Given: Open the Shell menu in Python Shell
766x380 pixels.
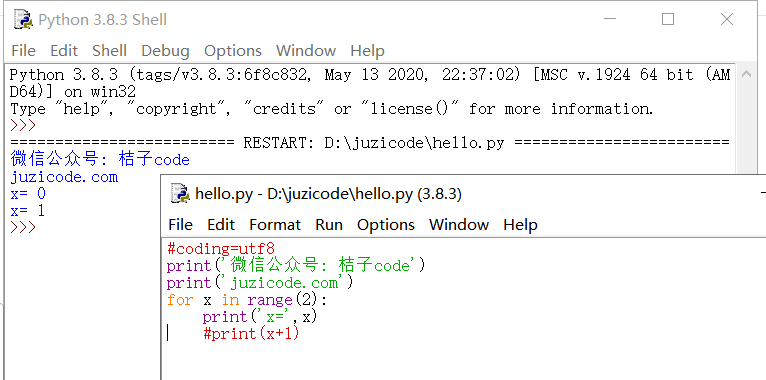Looking at the screenshot, I should pyautogui.click(x=109, y=51).
